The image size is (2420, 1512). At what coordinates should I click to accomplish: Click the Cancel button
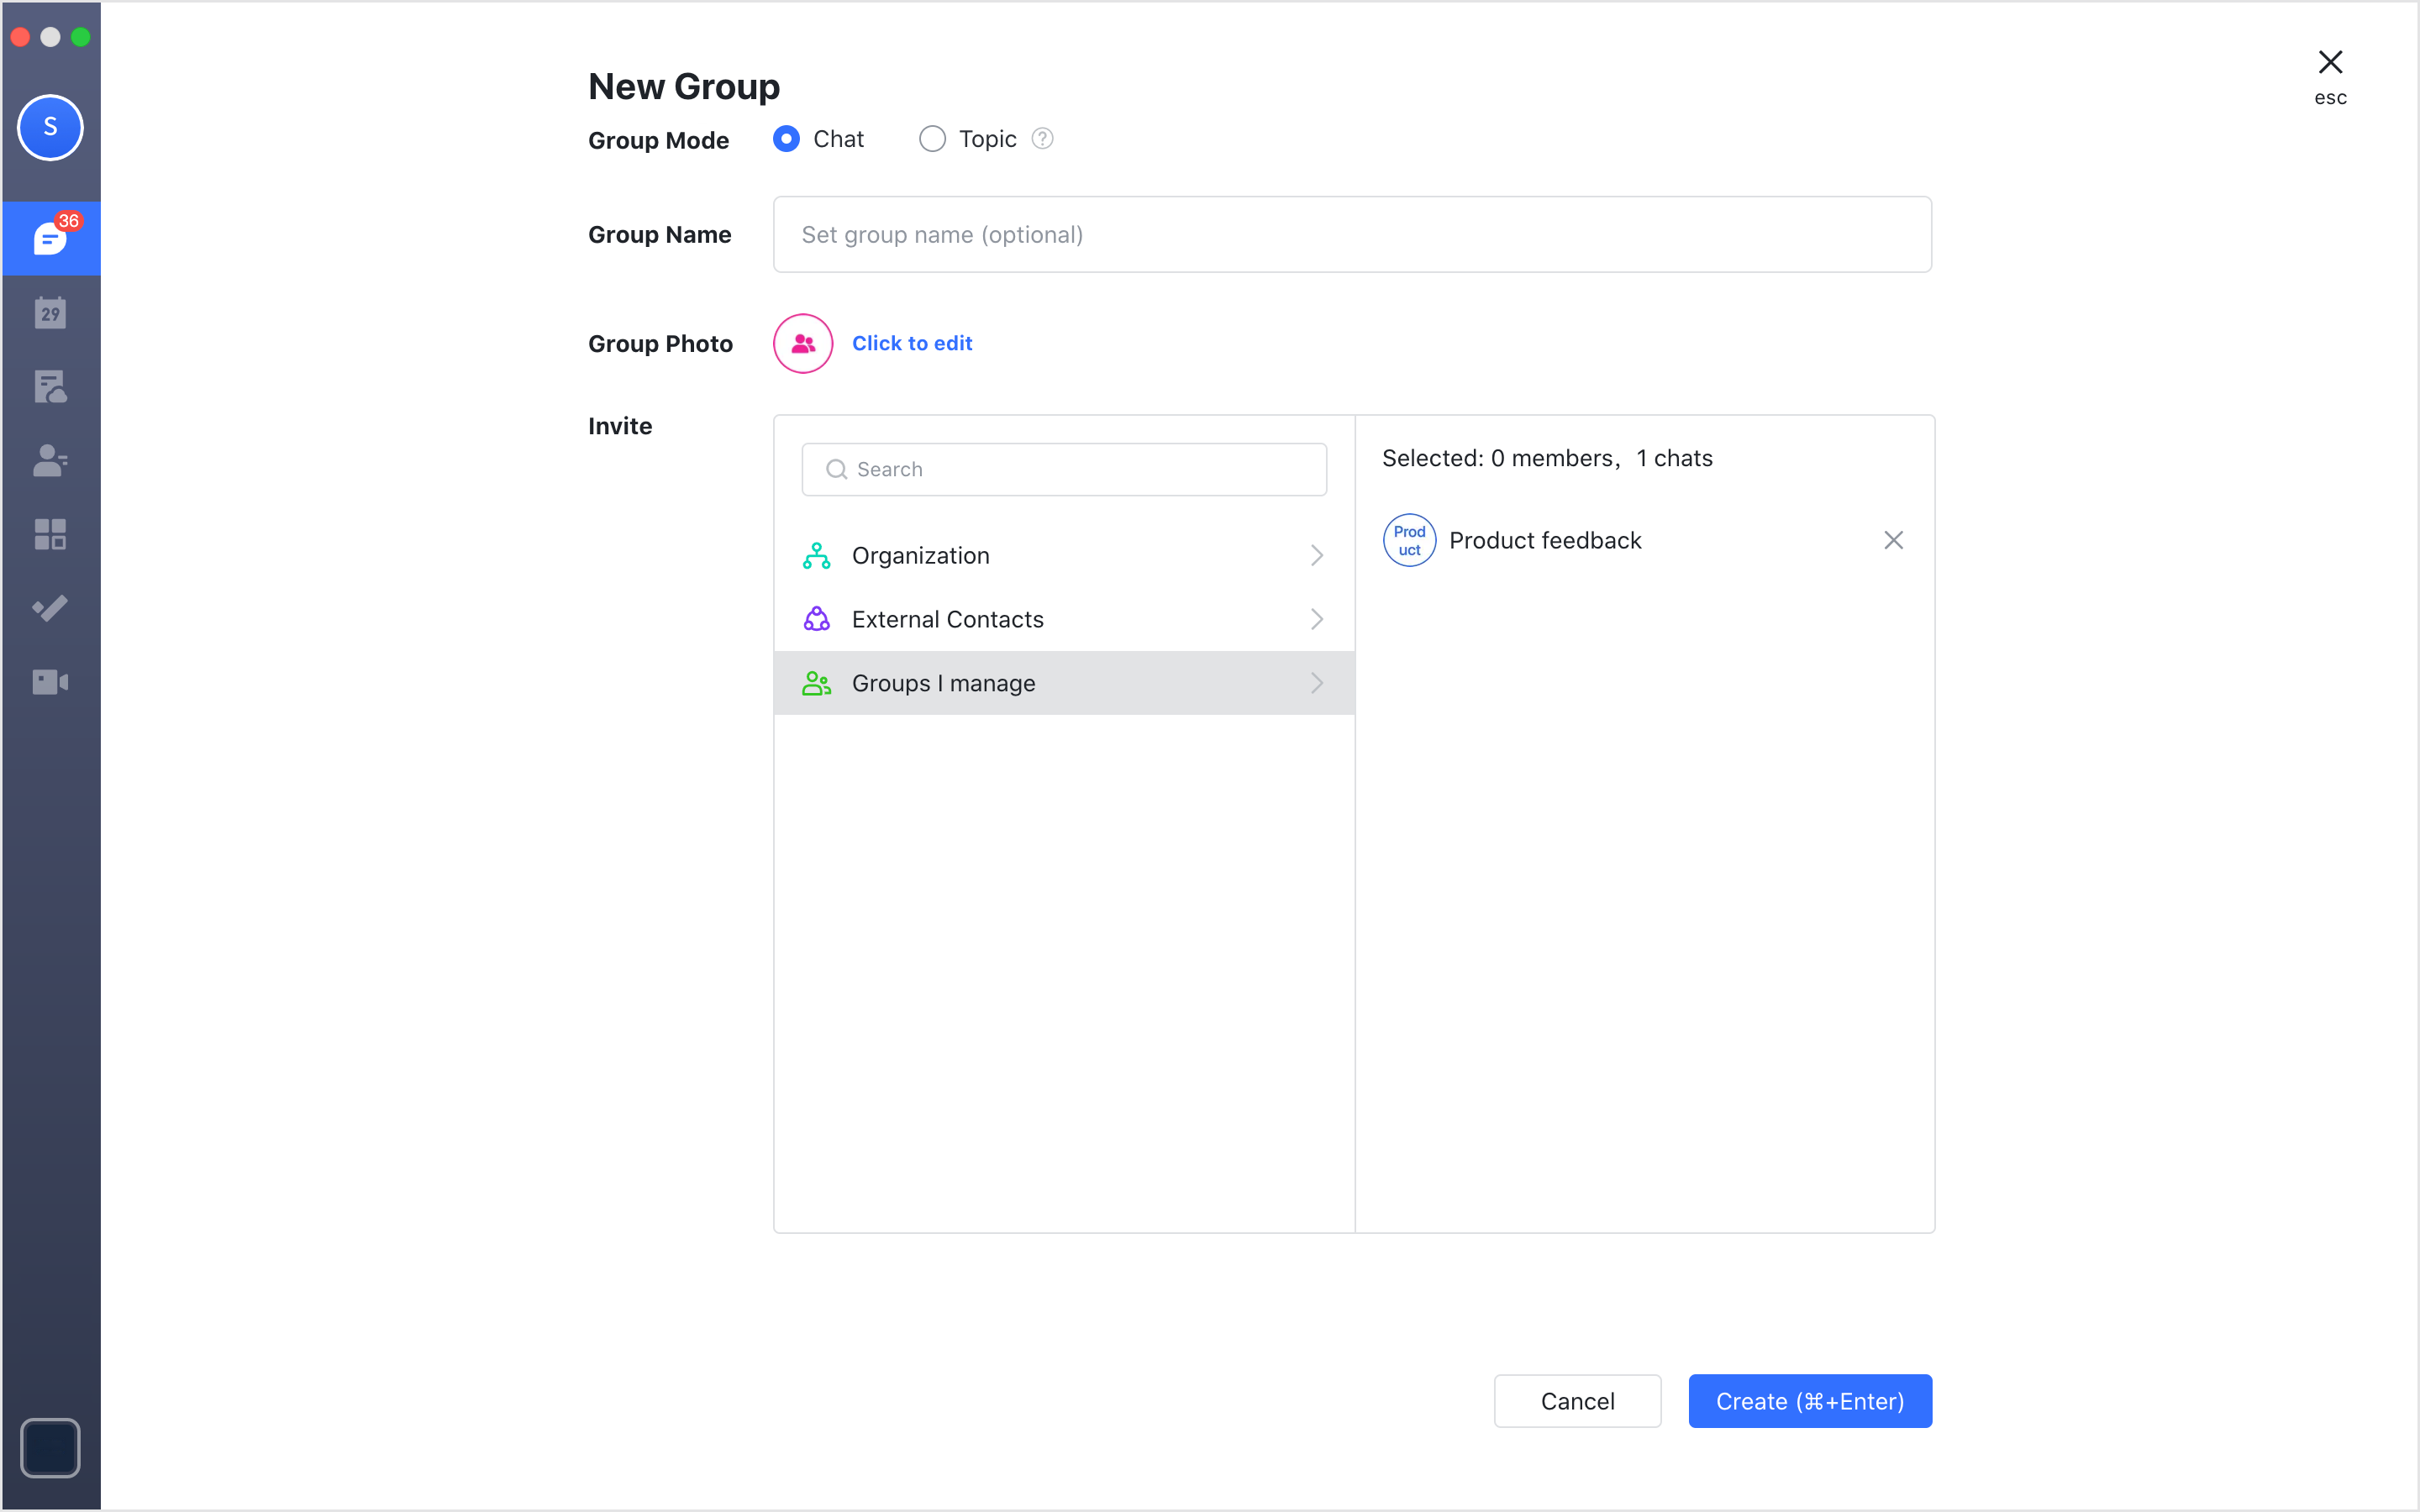coord(1577,1401)
